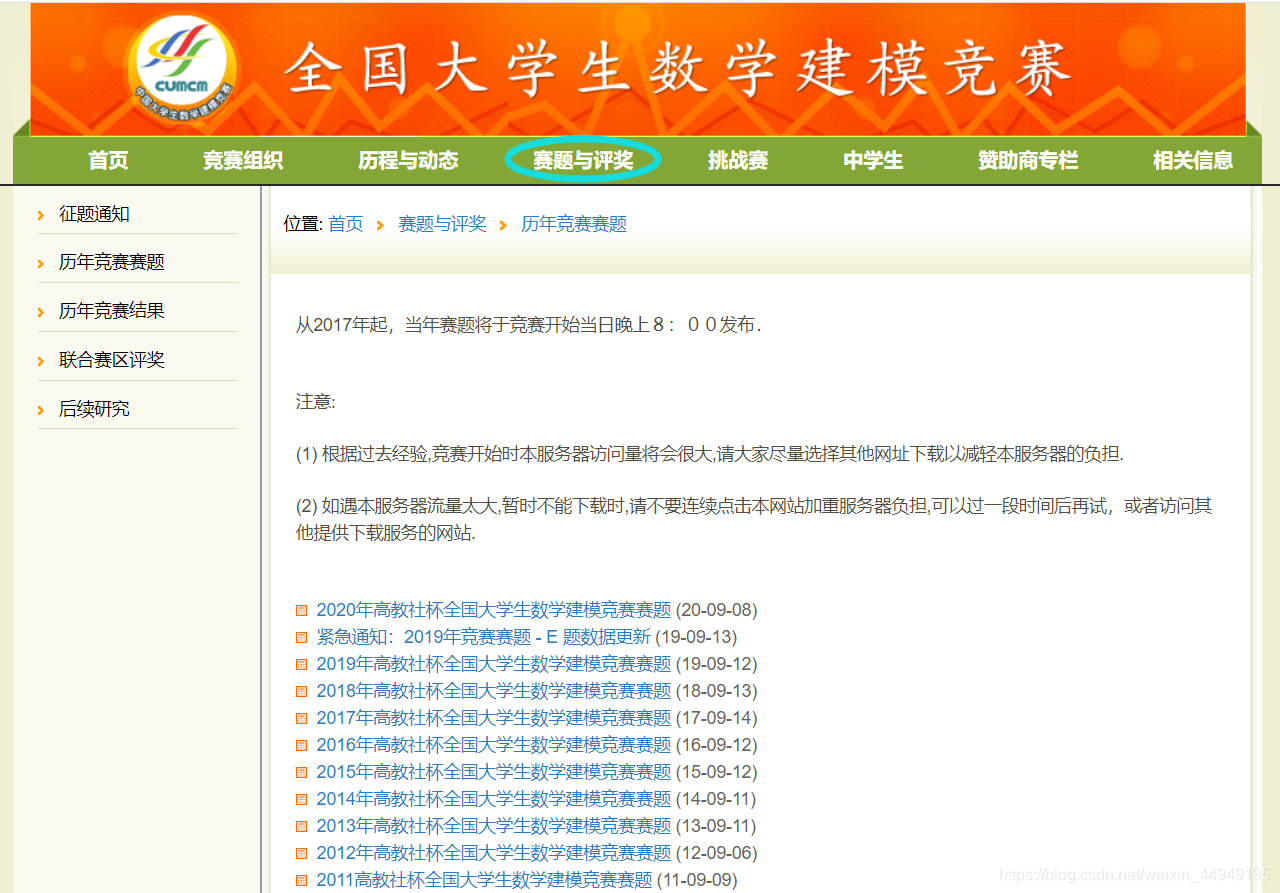The height and width of the screenshot is (893, 1280).
Task: Open the 赛题与评奖 navigation tab
Action: 583,160
